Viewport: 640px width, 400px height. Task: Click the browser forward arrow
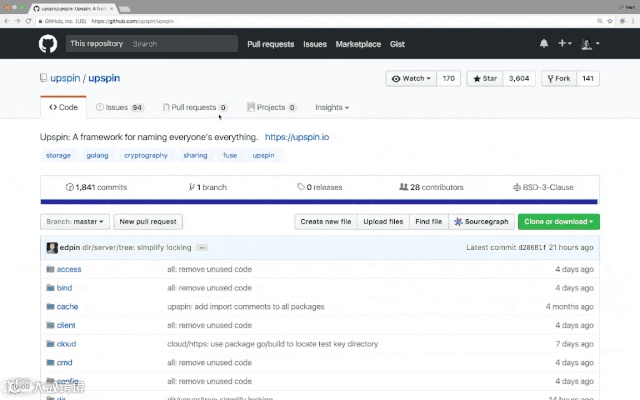tap(18, 21)
